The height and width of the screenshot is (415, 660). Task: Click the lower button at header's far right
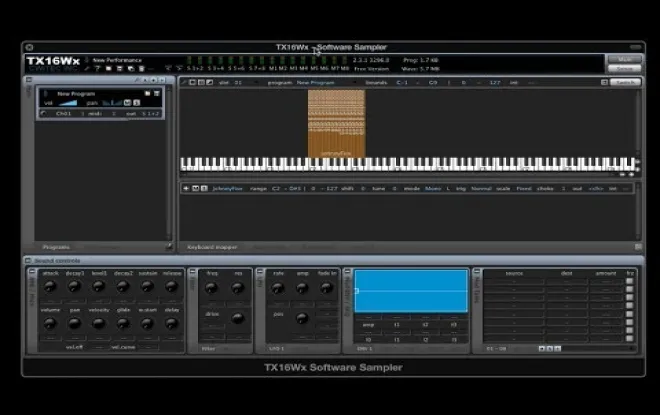click(625, 69)
